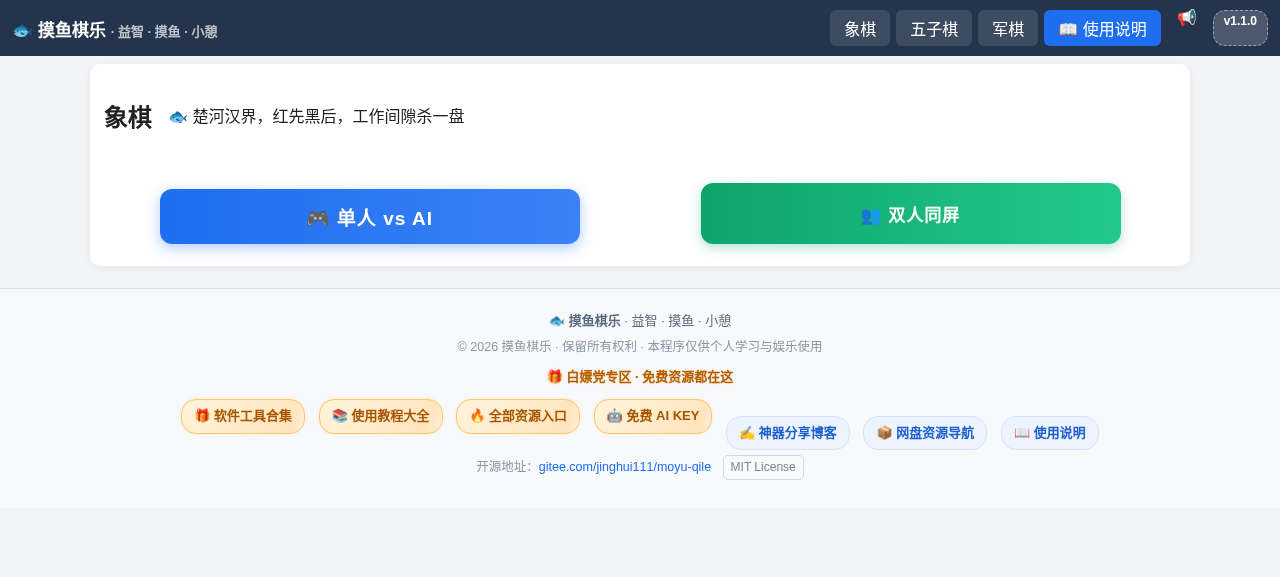The height and width of the screenshot is (577, 1280).
Task: Click the 白嫖党专区 free resources heading
Action: tap(640, 377)
